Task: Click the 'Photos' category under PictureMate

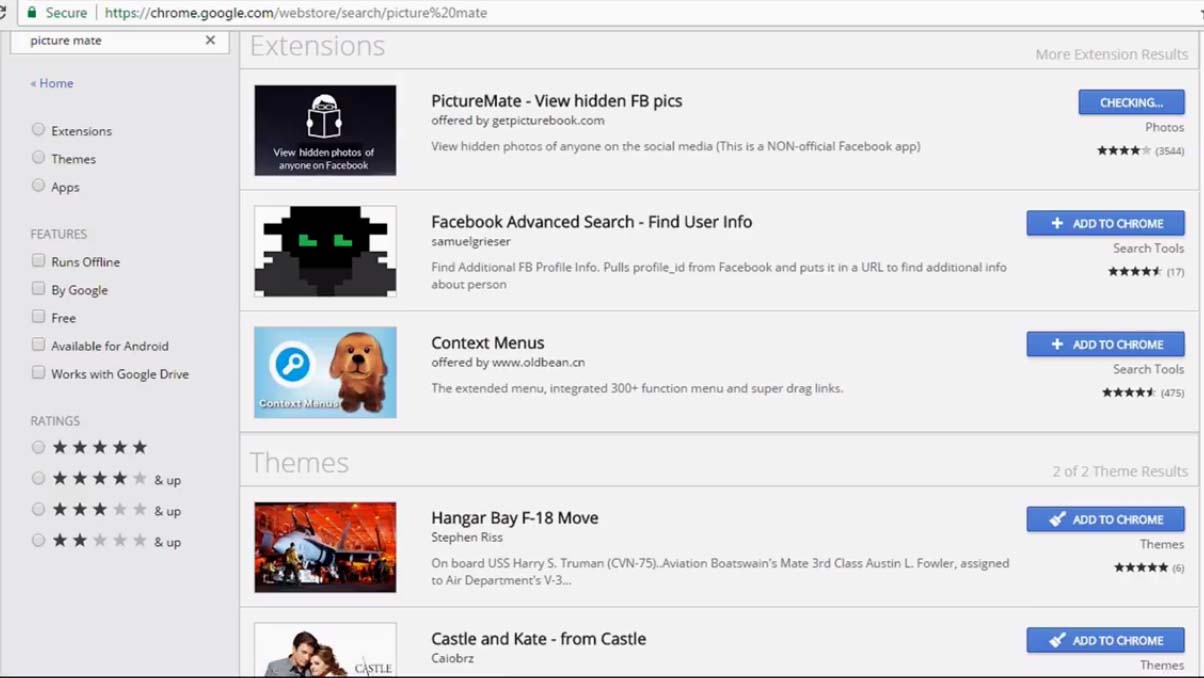Action: tap(1165, 127)
